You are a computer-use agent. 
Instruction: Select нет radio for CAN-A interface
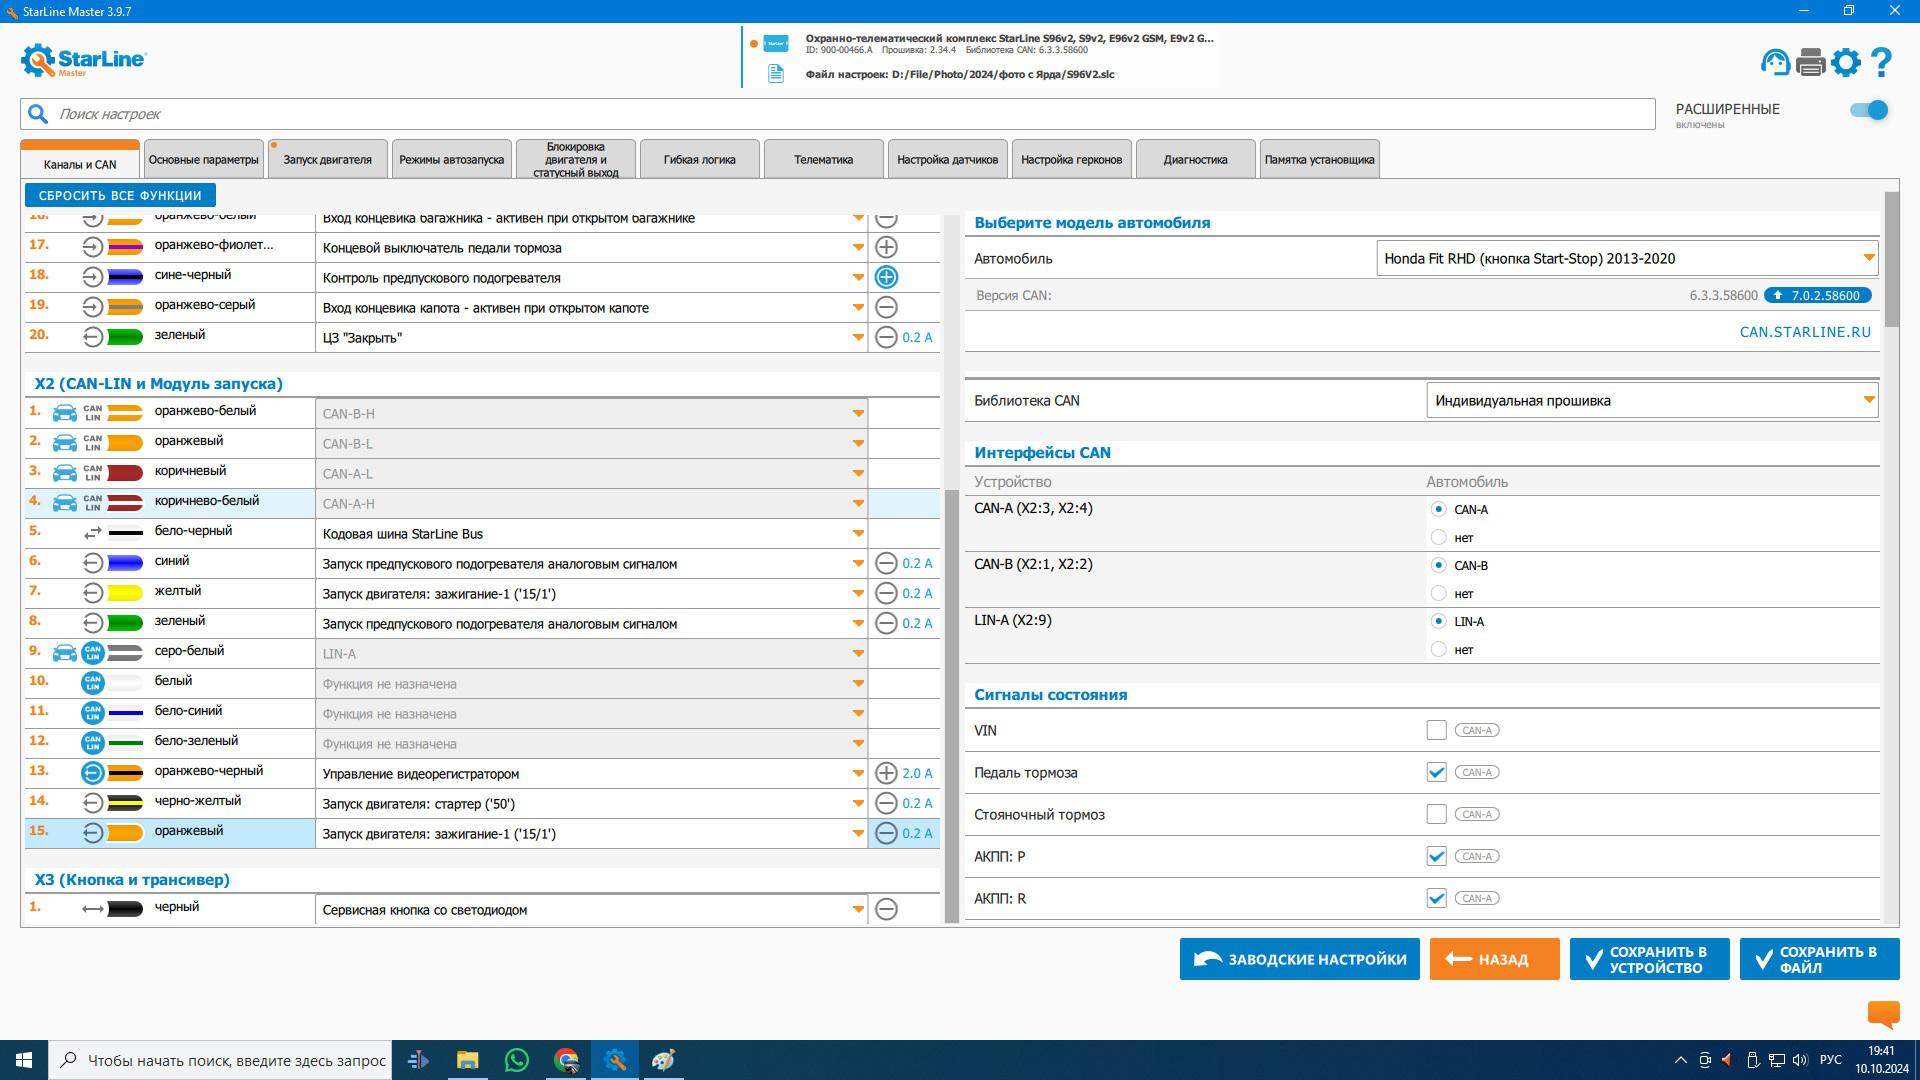1438,537
